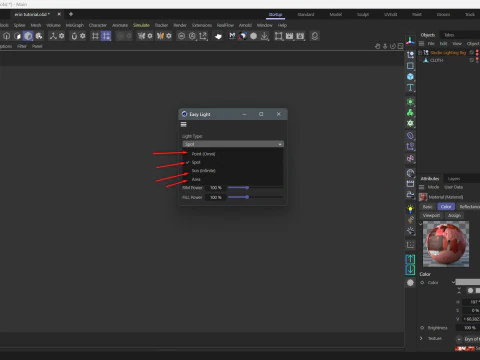
Task: Open the MoGraph menu
Action: point(75,25)
